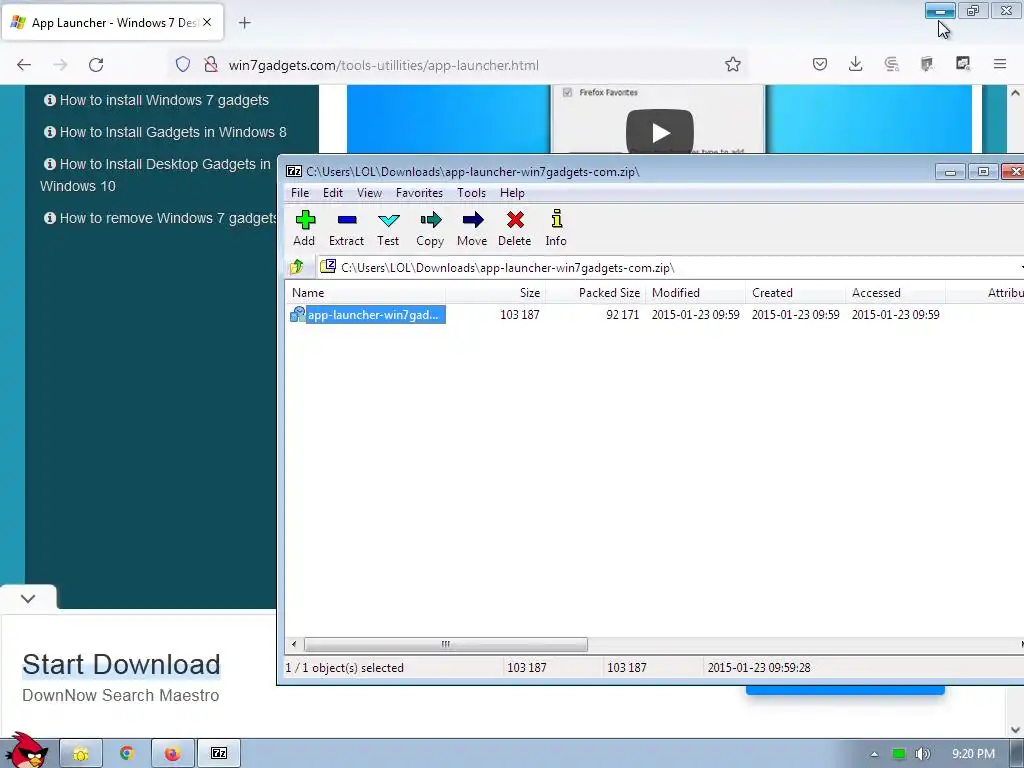The image size is (1024, 768).
Task: Minimize the Firefox window
Action: (940, 11)
